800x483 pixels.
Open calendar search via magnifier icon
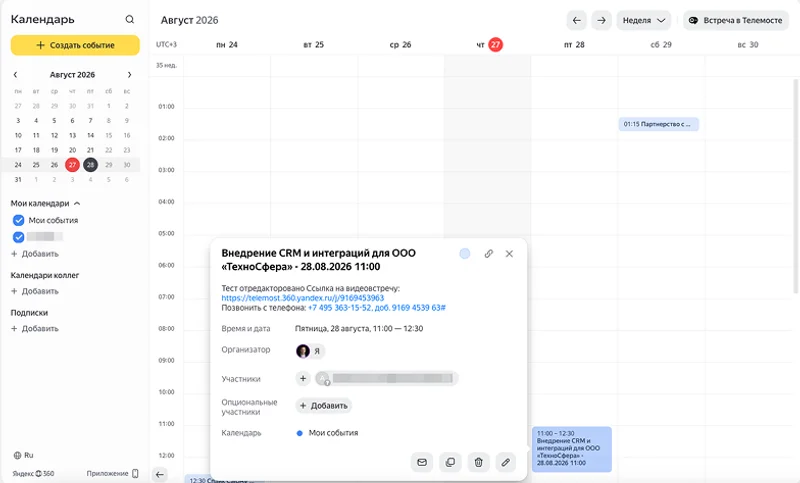pos(130,19)
